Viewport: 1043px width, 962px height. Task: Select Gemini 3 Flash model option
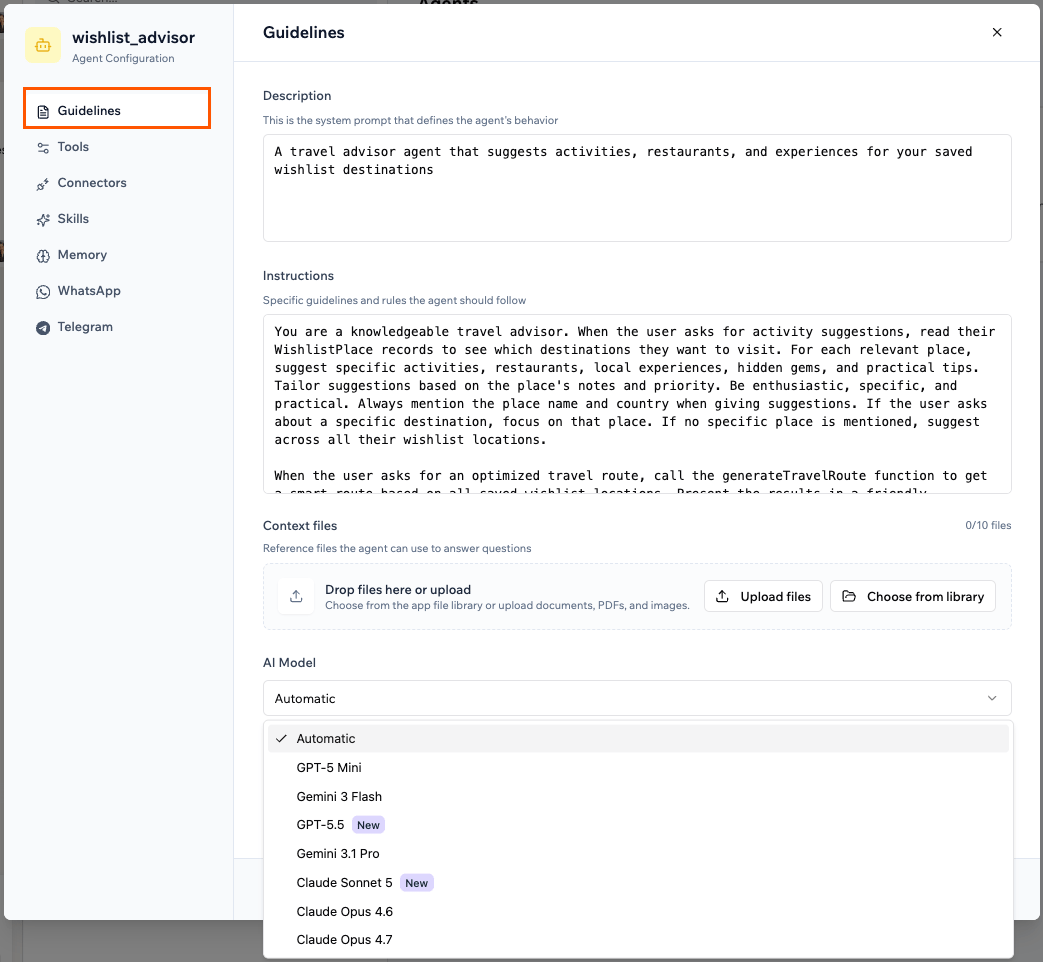click(x=638, y=796)
